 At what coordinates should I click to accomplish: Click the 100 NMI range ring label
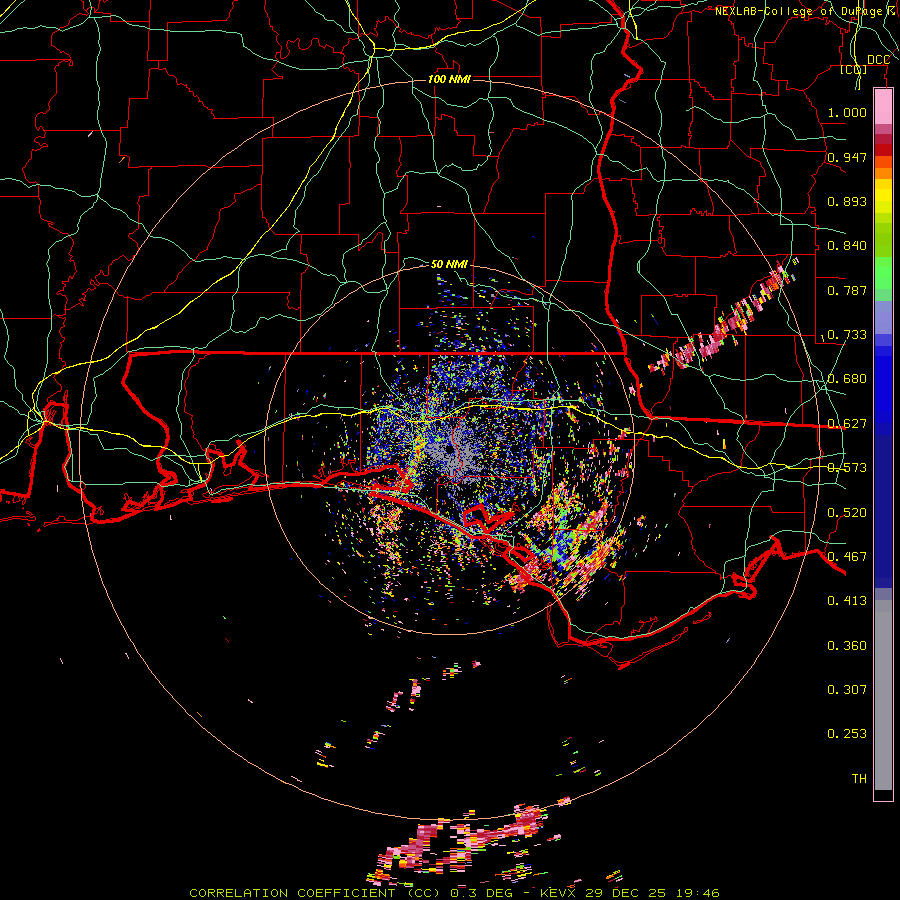click(x=449, y=79)
